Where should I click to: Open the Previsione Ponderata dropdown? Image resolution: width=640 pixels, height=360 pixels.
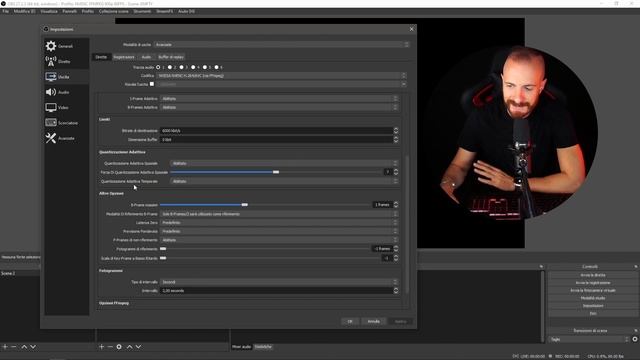(279, 231)
